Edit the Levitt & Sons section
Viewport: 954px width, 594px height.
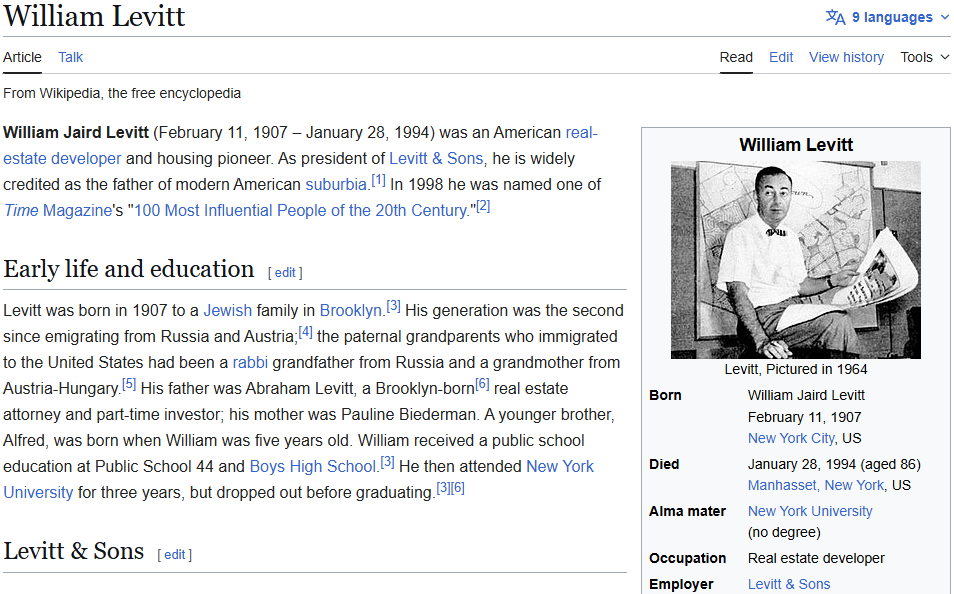click(x=175, y=554)
